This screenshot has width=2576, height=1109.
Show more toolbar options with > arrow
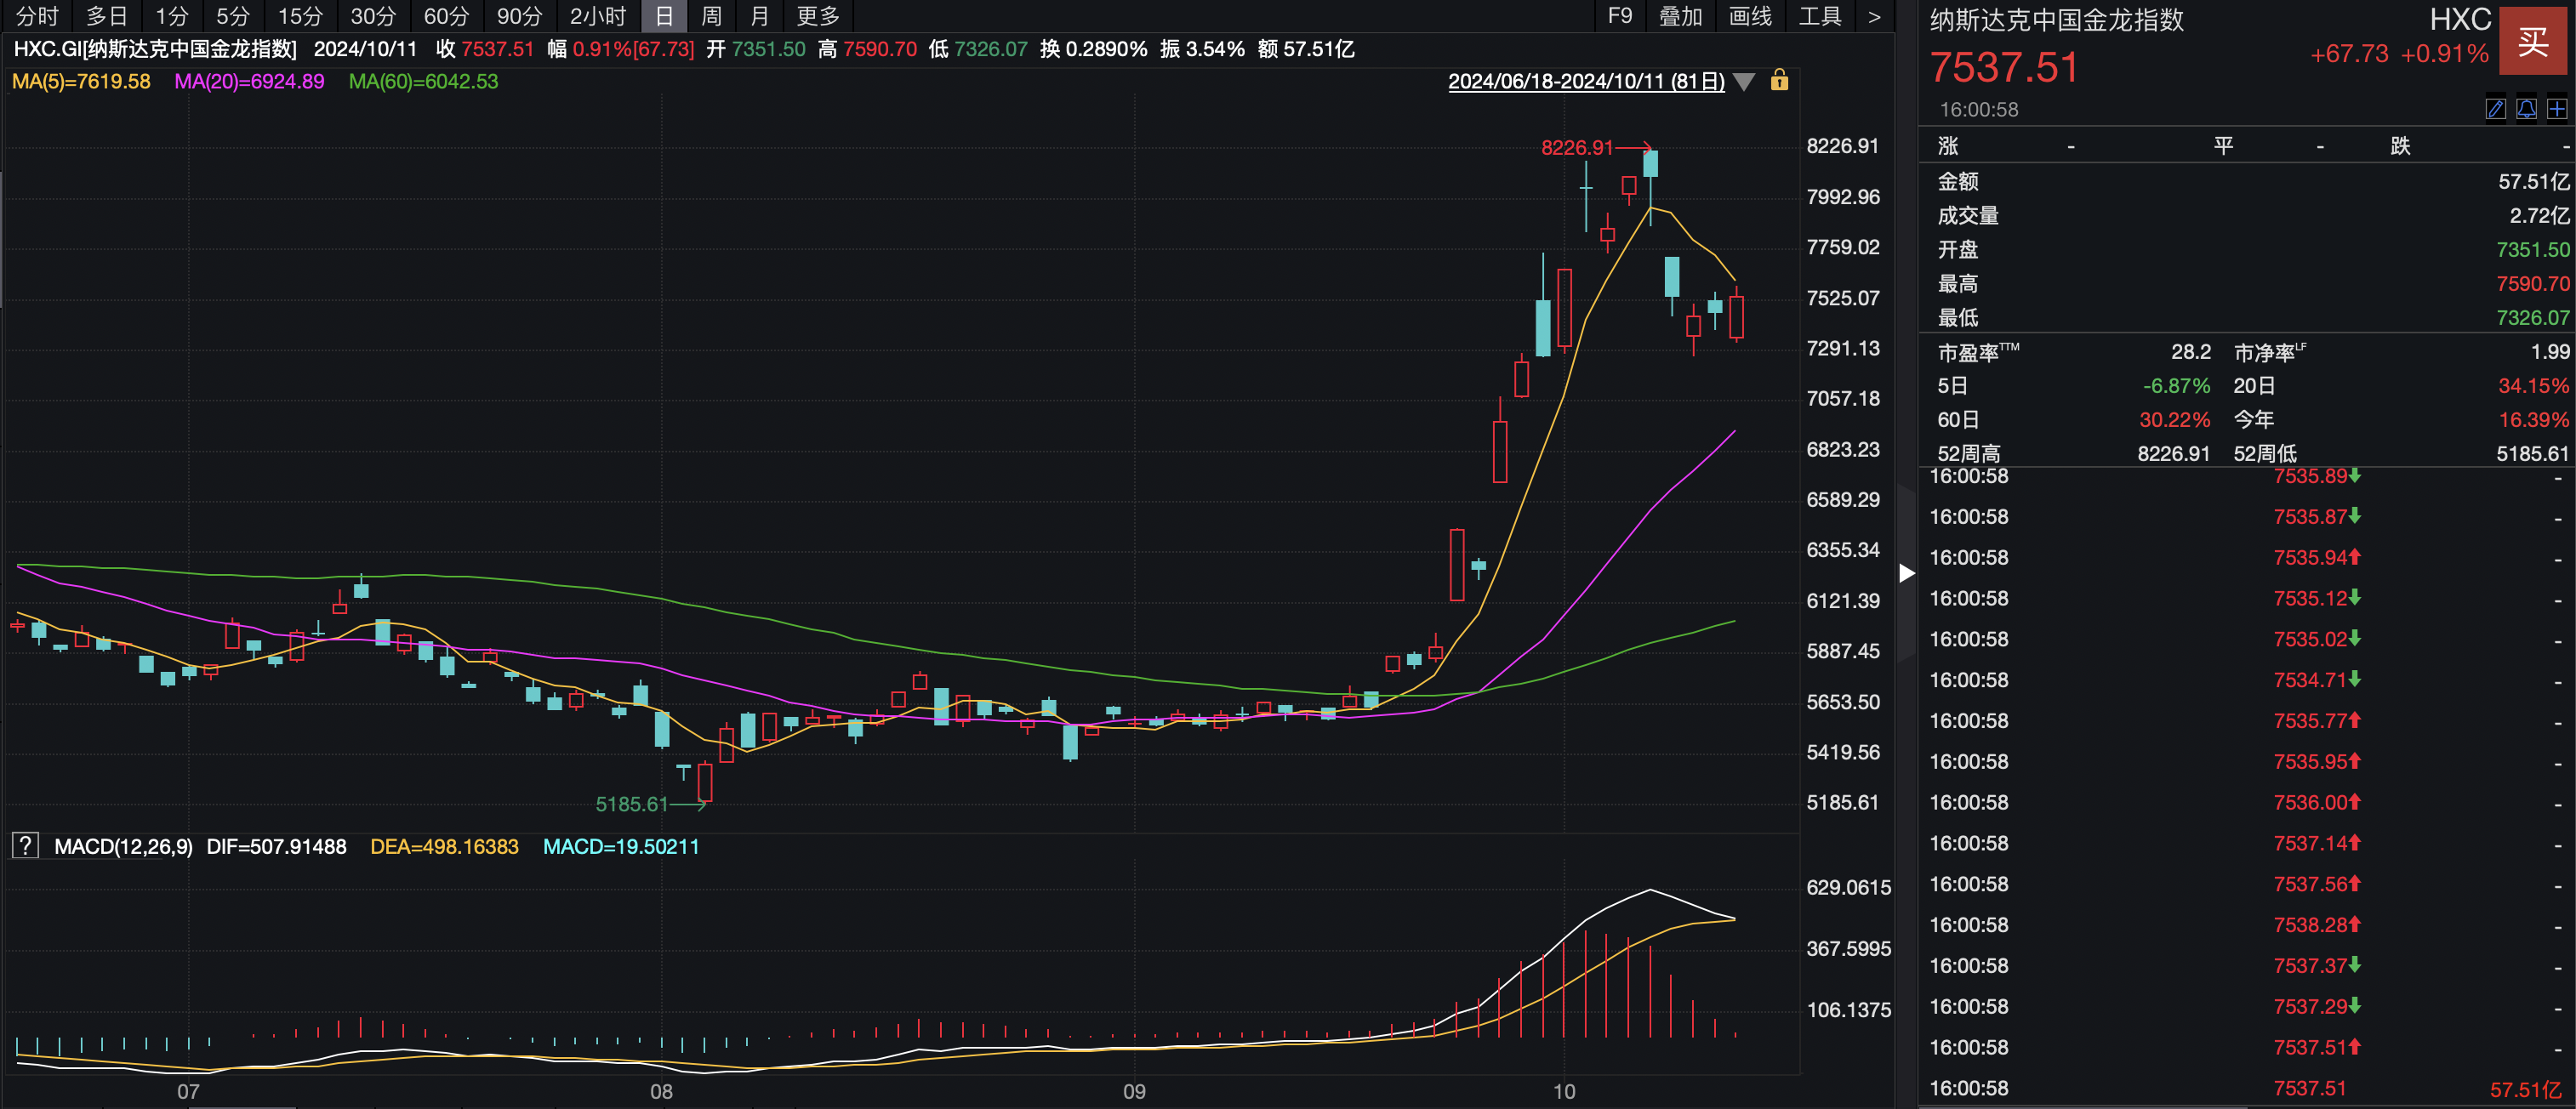(x=1874, y=16)
